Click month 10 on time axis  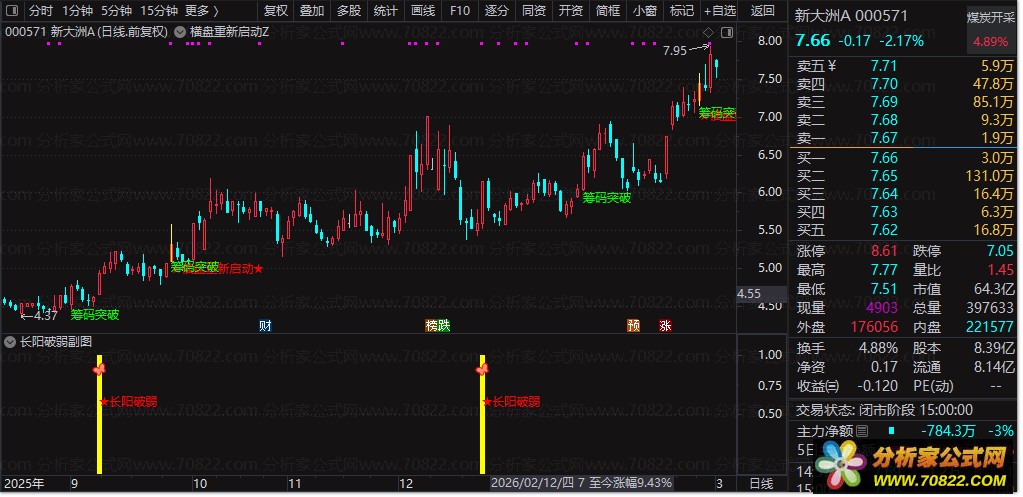click(x=200, y=484)
